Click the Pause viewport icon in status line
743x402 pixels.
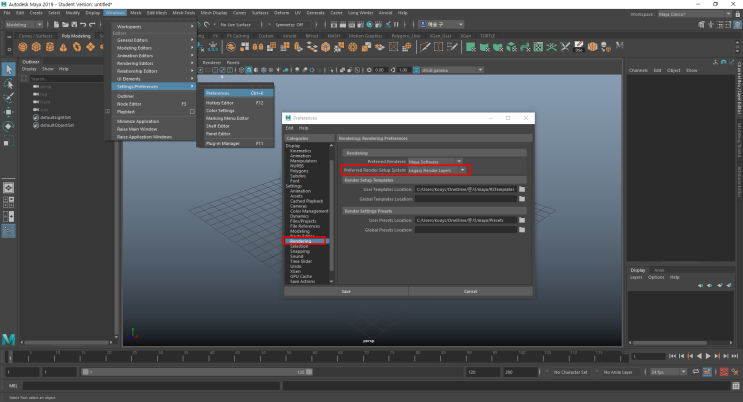(x=396, y=25)
